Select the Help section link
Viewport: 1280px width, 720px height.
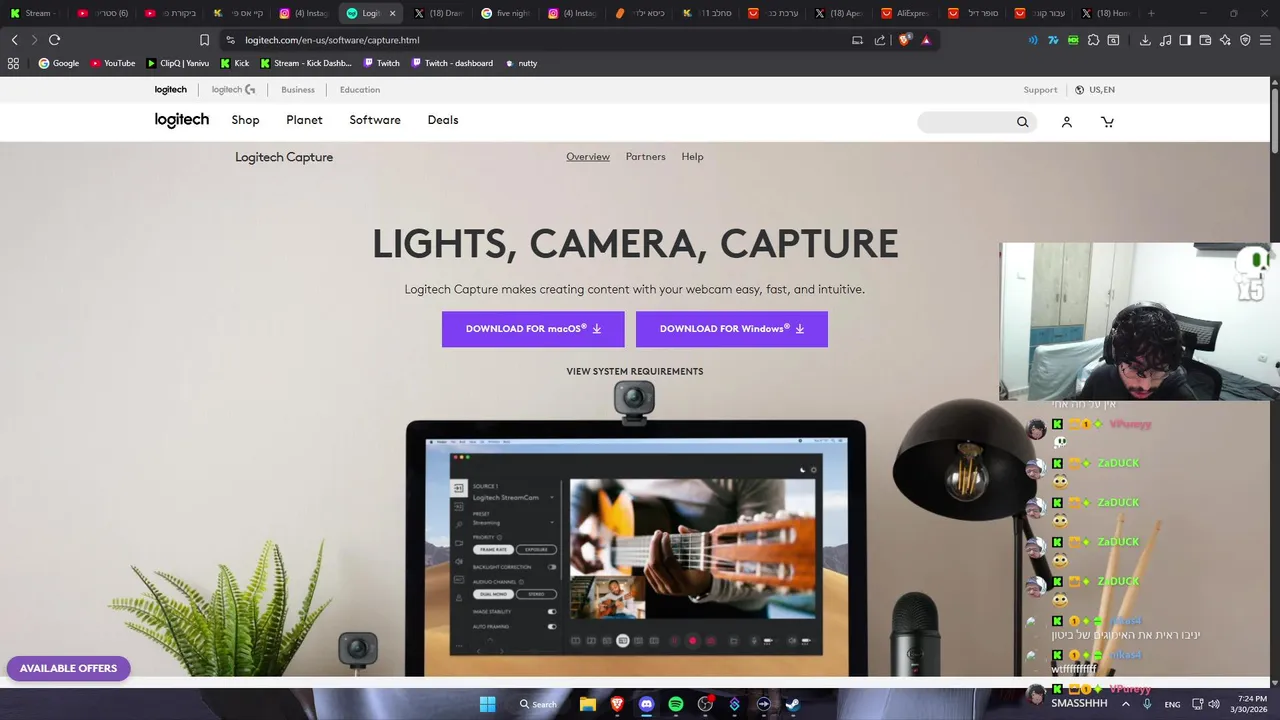(692, 157)
